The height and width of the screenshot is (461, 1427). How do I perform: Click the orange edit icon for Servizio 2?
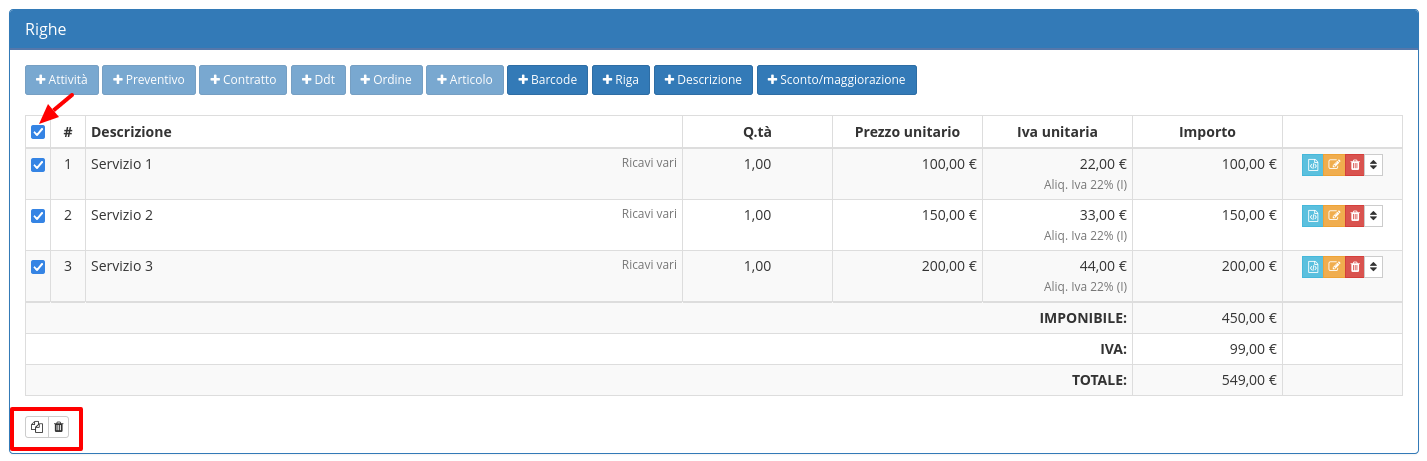tap(1333, 215)
